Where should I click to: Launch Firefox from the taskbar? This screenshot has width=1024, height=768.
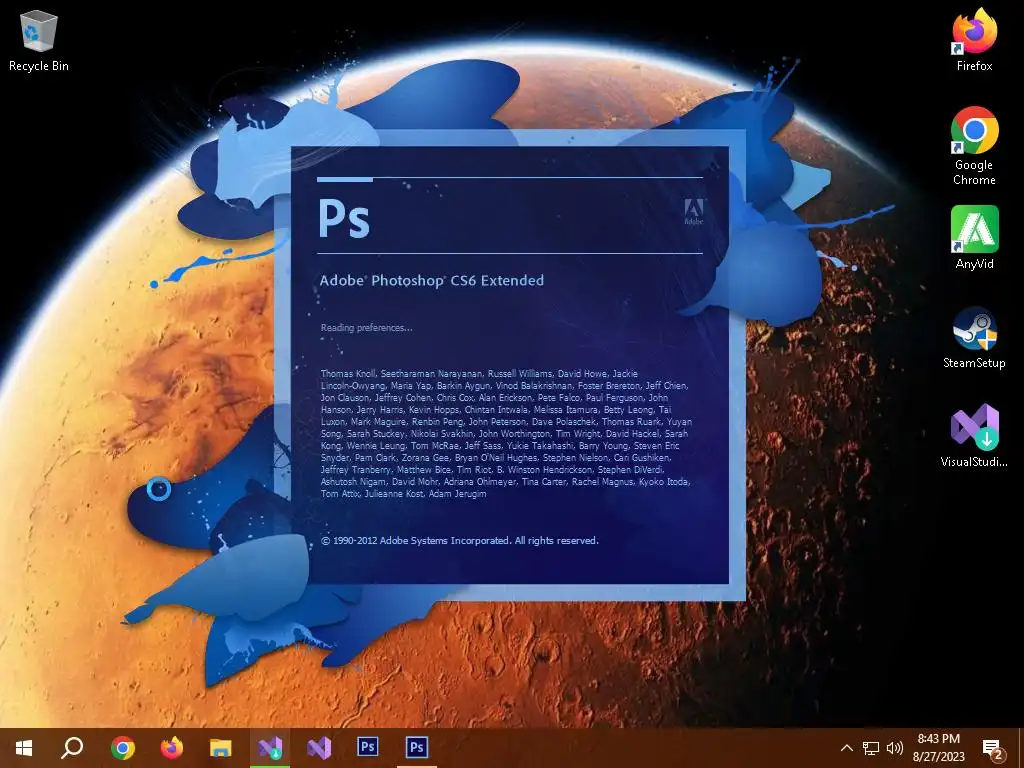172,748
